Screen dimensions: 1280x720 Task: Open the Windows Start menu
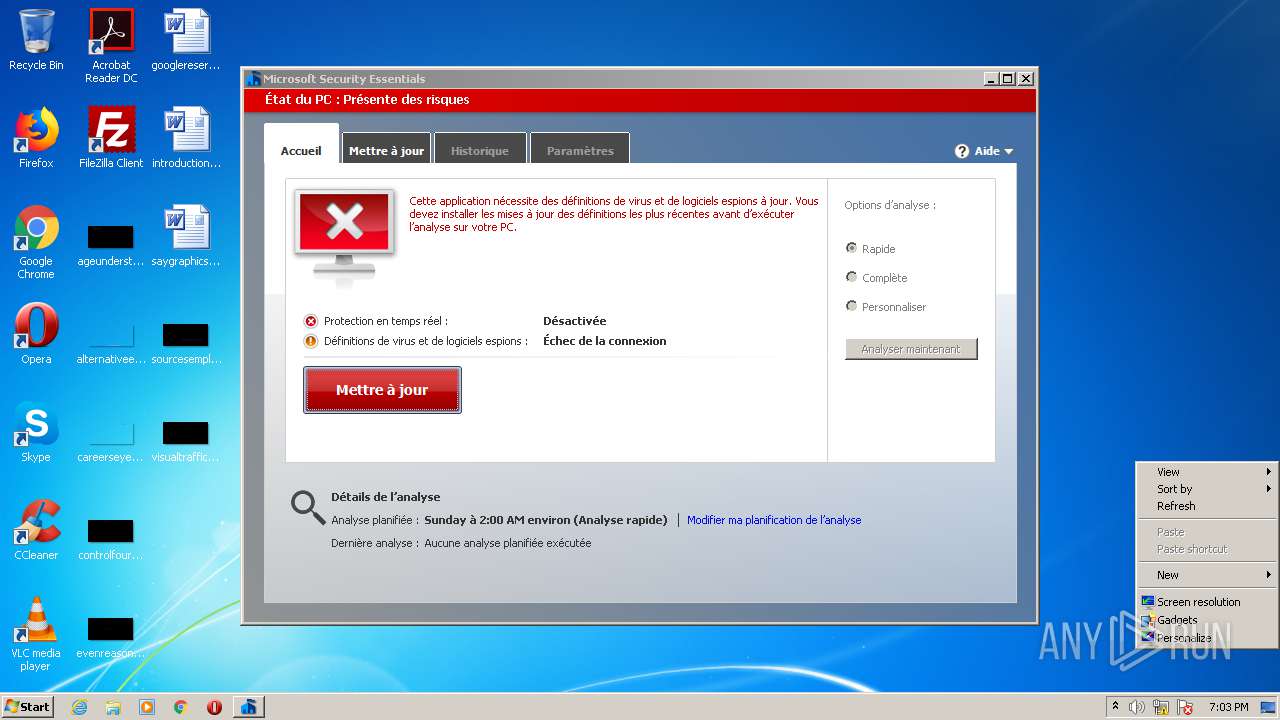point(28,707)
